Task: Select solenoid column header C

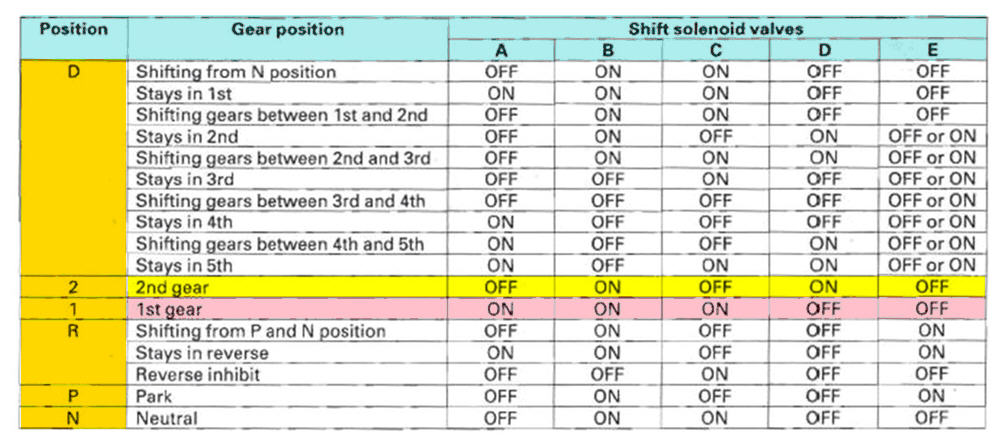Action: 715,51
